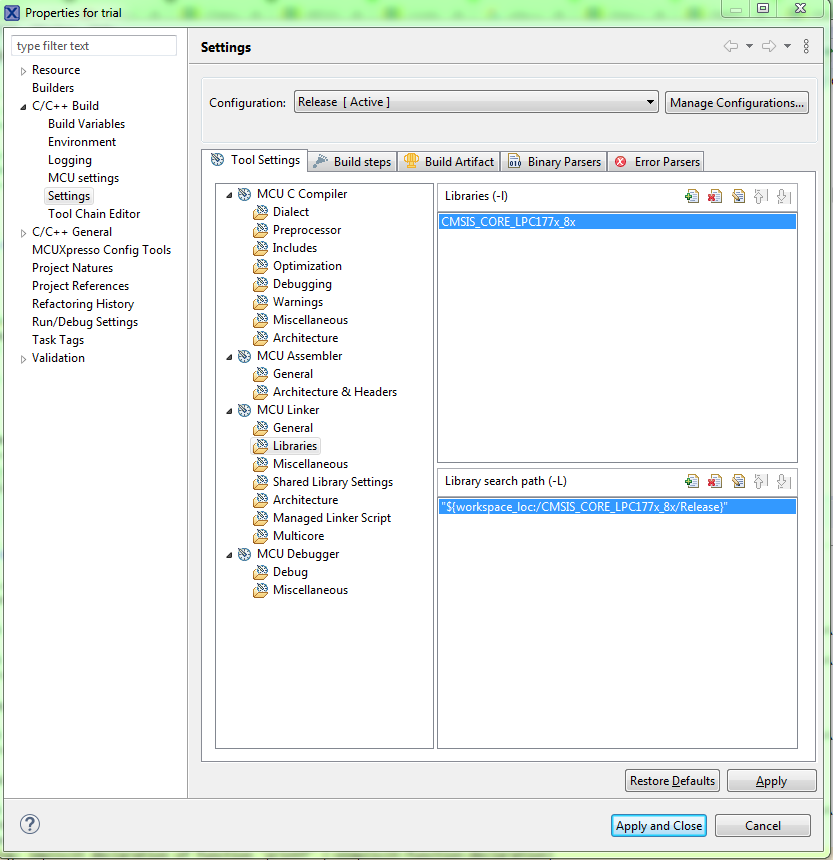Collapse the MCU Assembler node
The width and height of the screenshot is (833, 860).
click(x=229, y=357)
